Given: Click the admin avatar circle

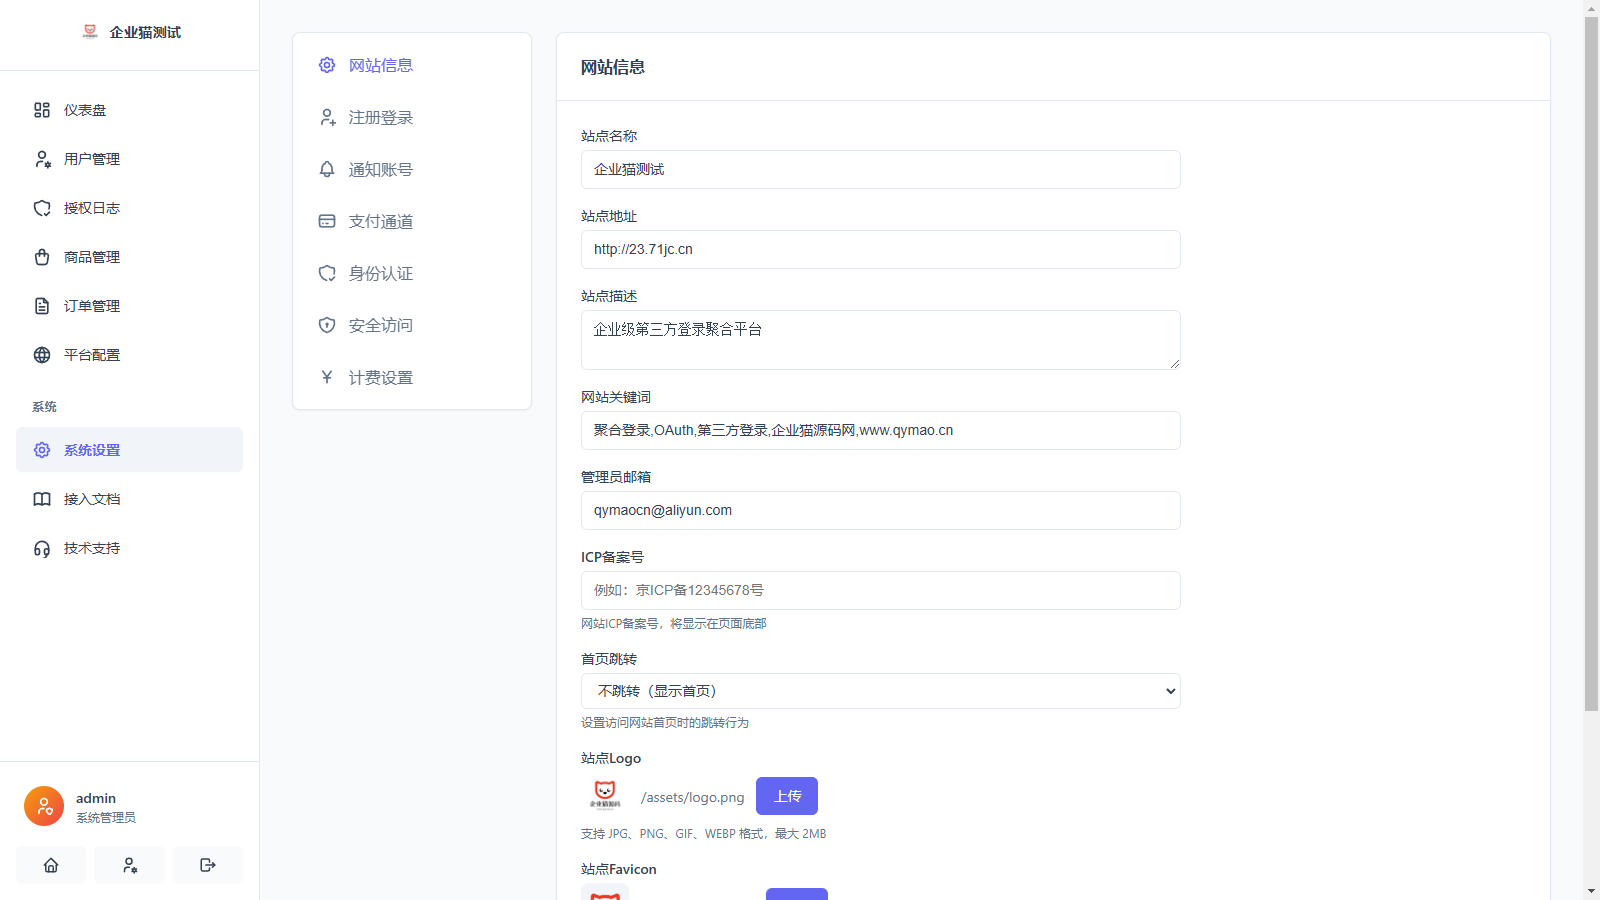Looking at the screenshot, I should (x=44, y=806).
